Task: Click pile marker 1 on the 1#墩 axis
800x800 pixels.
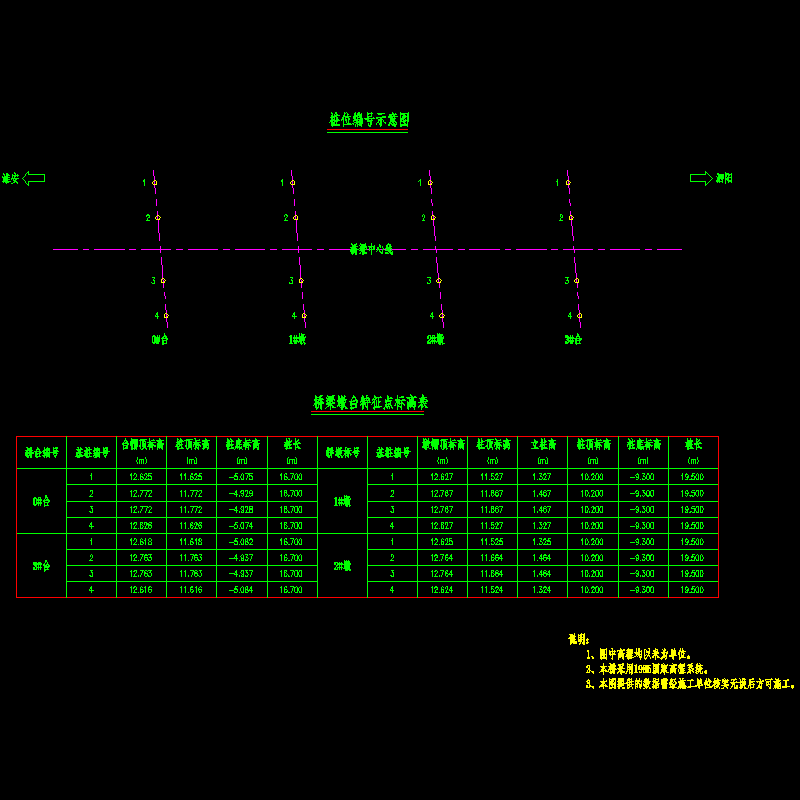Action: (292, 183)
